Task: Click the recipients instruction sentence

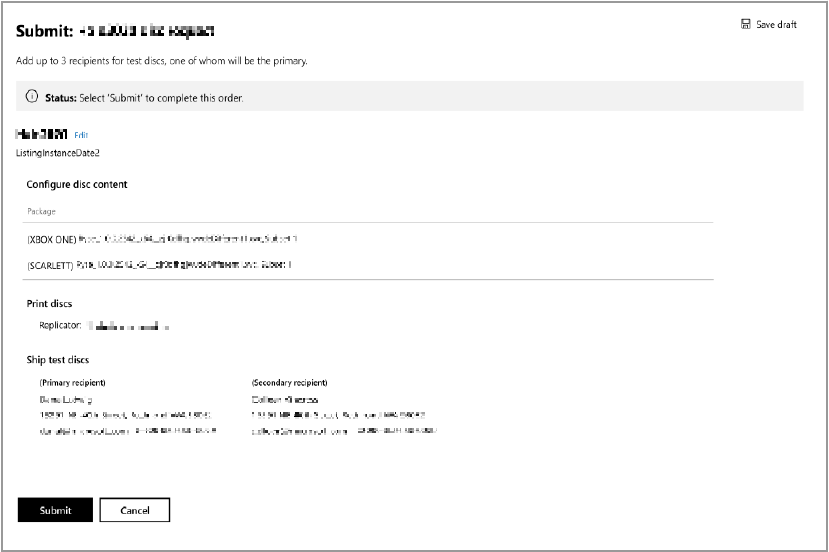Action: [x=162, y=61]
